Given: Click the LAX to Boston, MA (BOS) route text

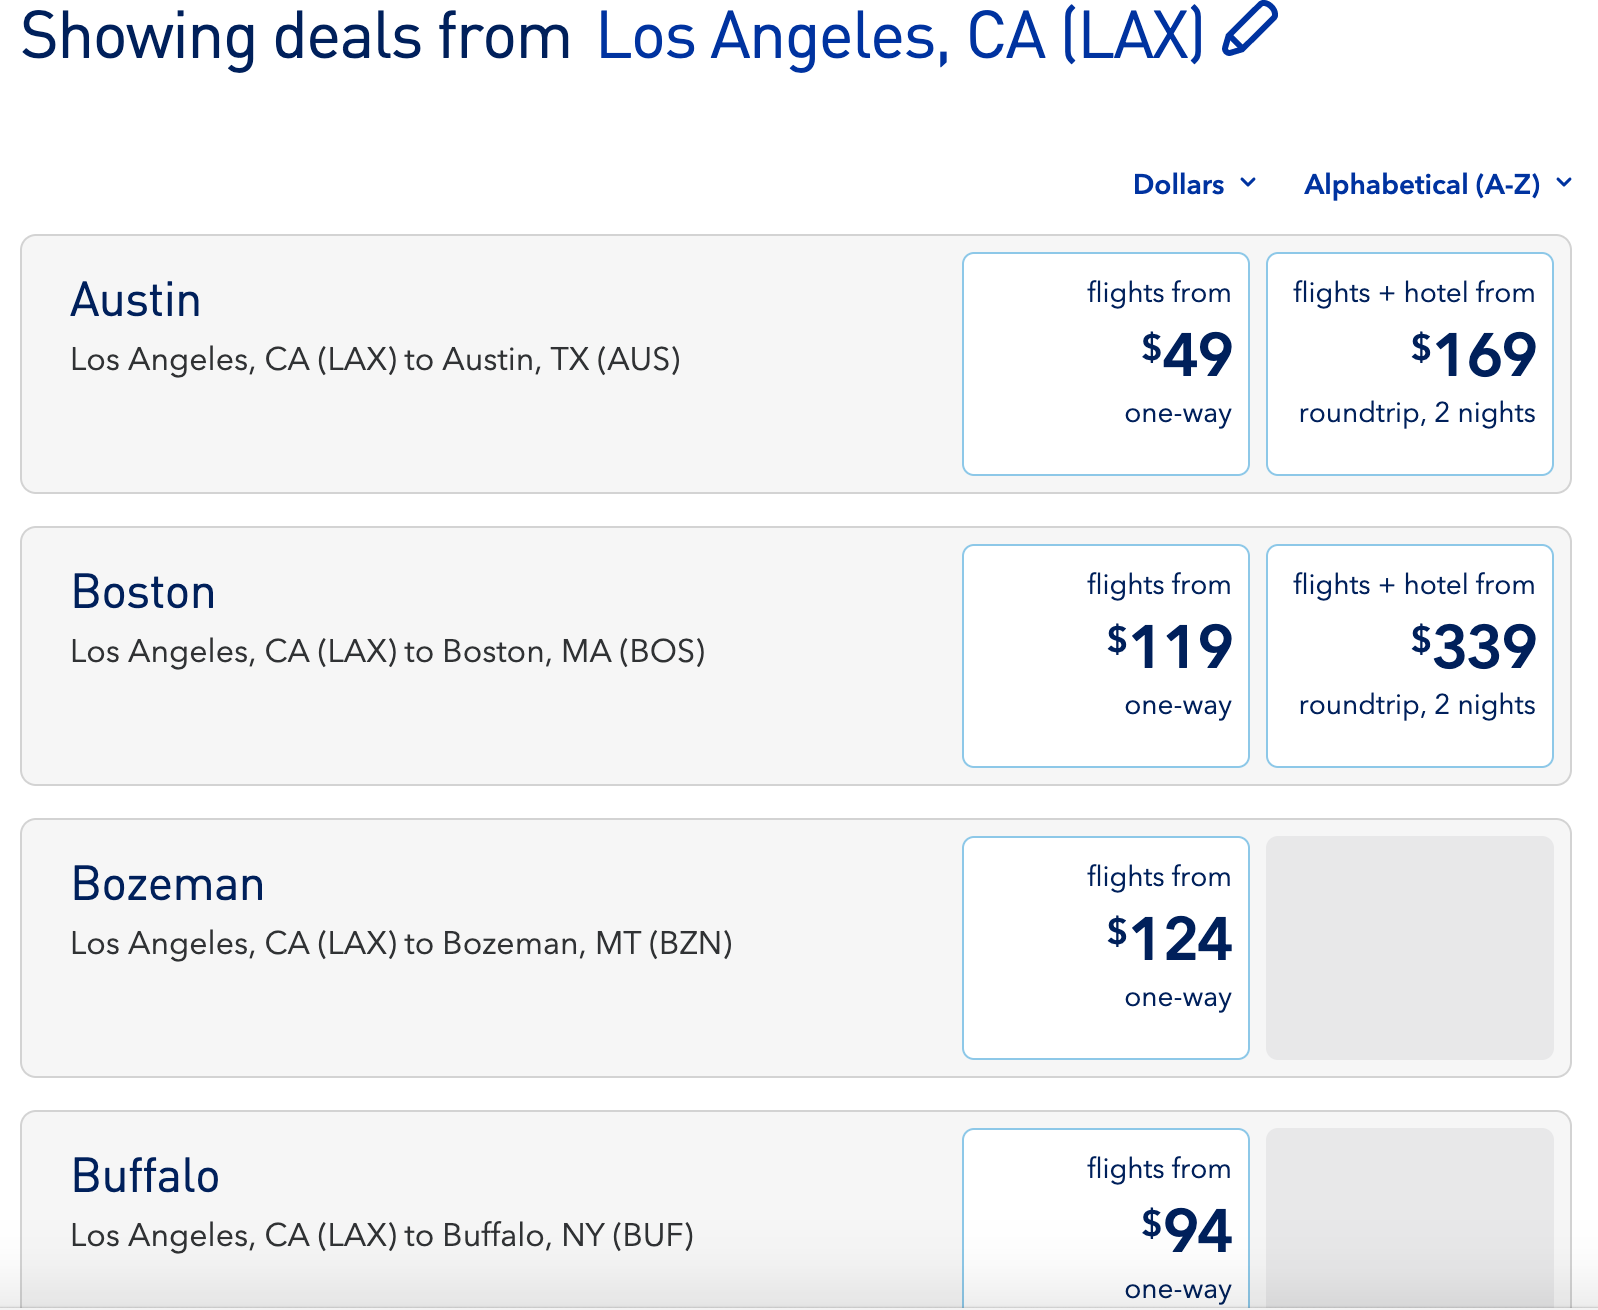Looking at the screenshot, I should tap(388, 651).
